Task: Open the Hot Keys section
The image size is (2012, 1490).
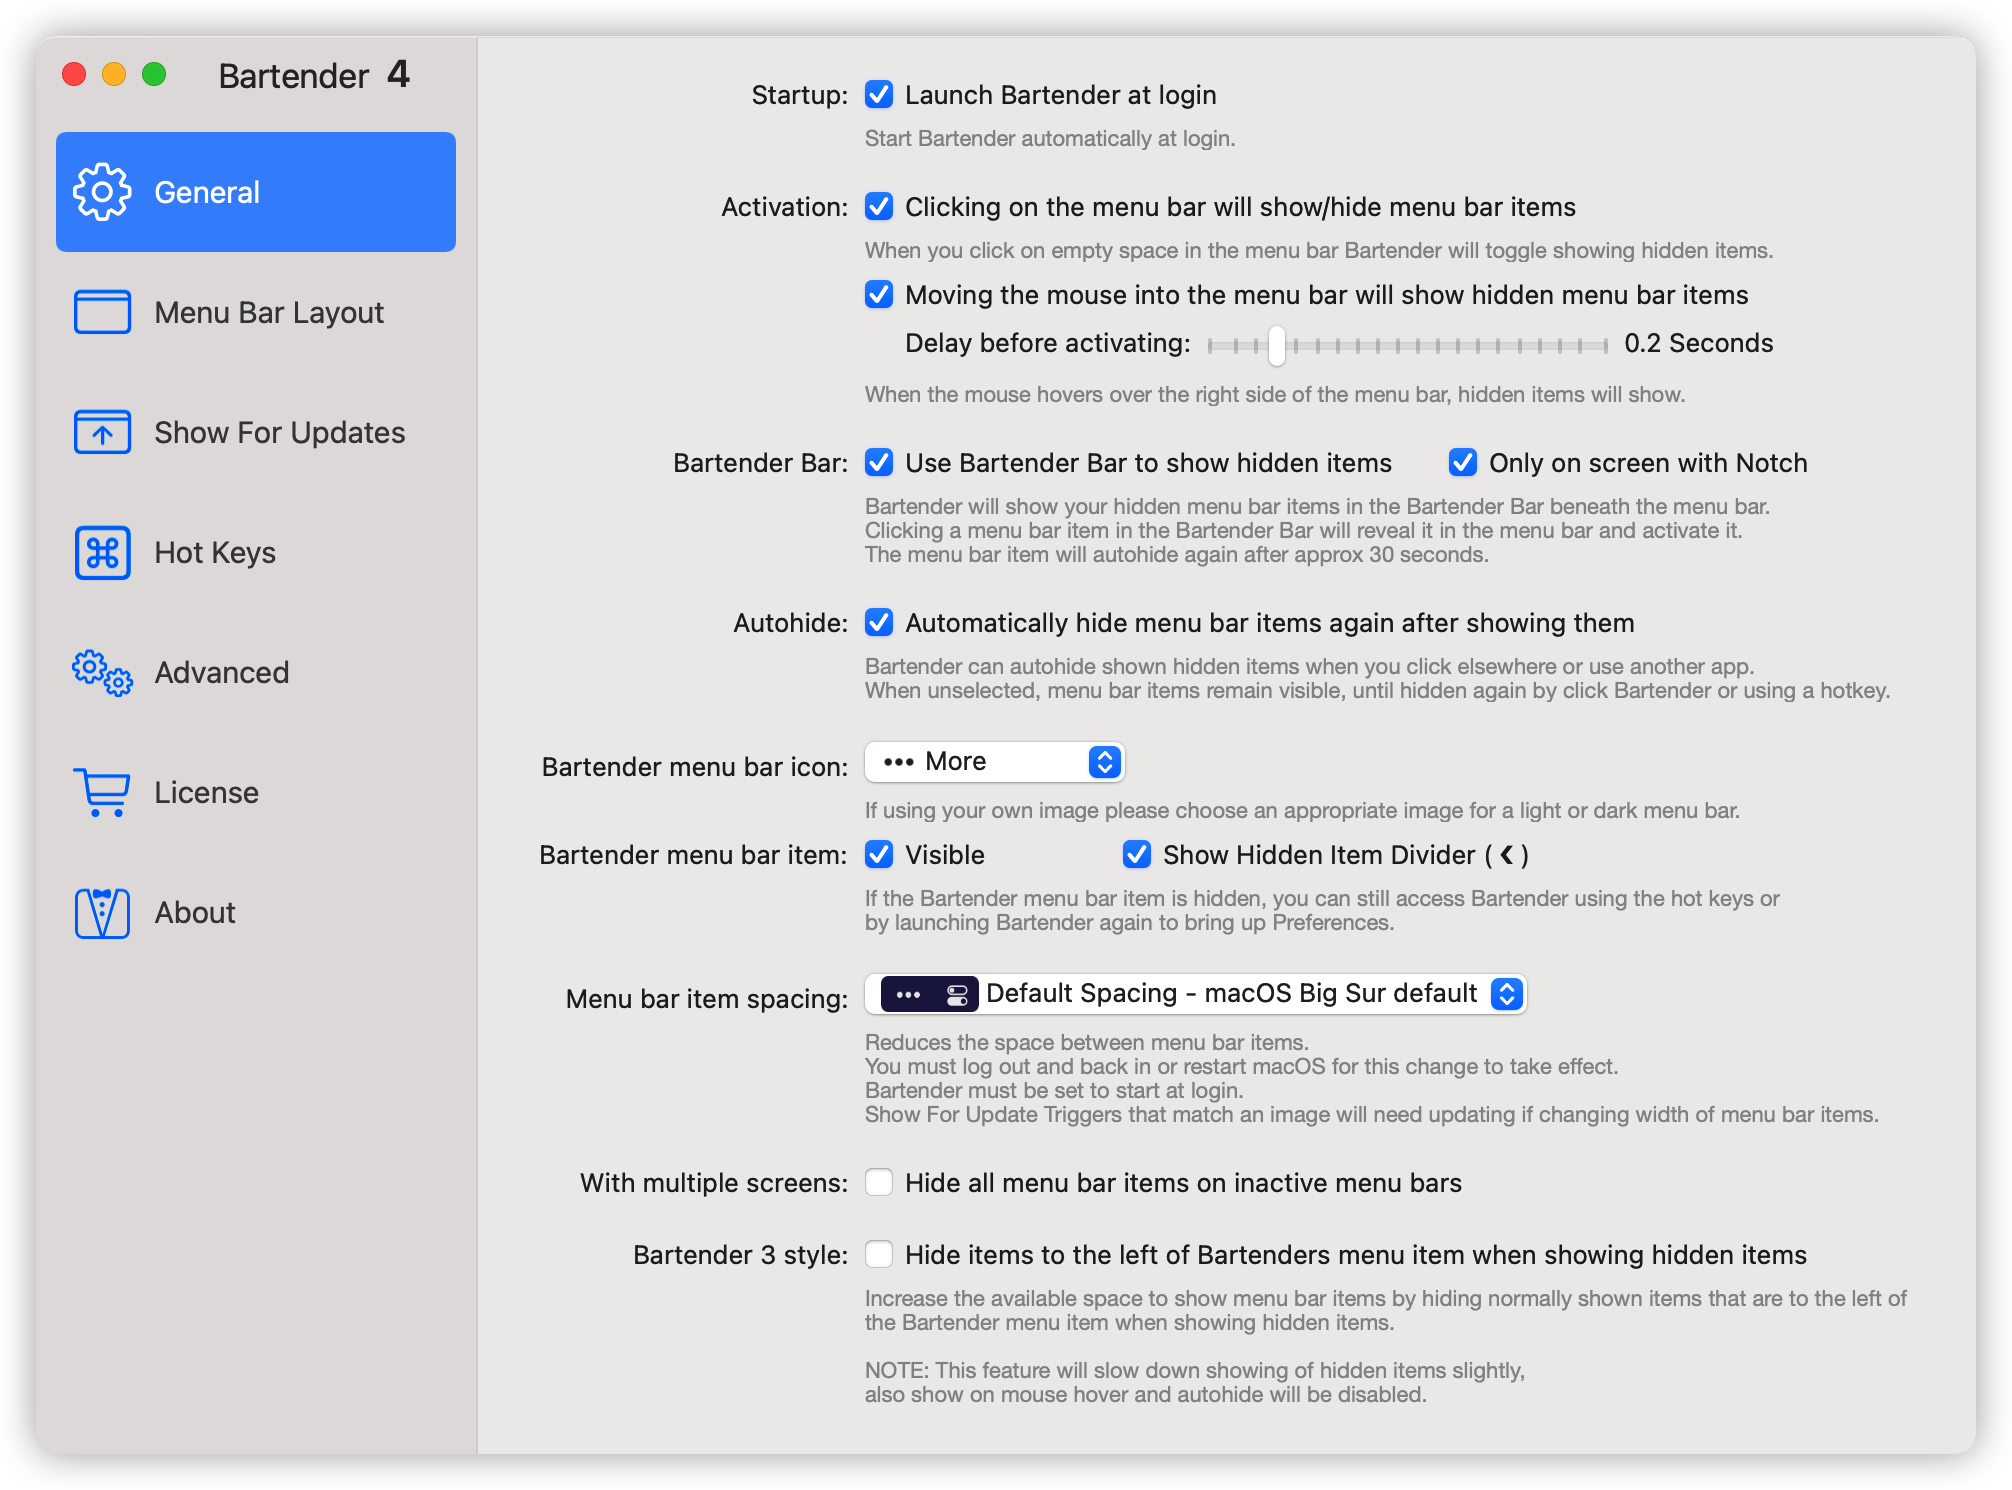Action: click(256, 552)
